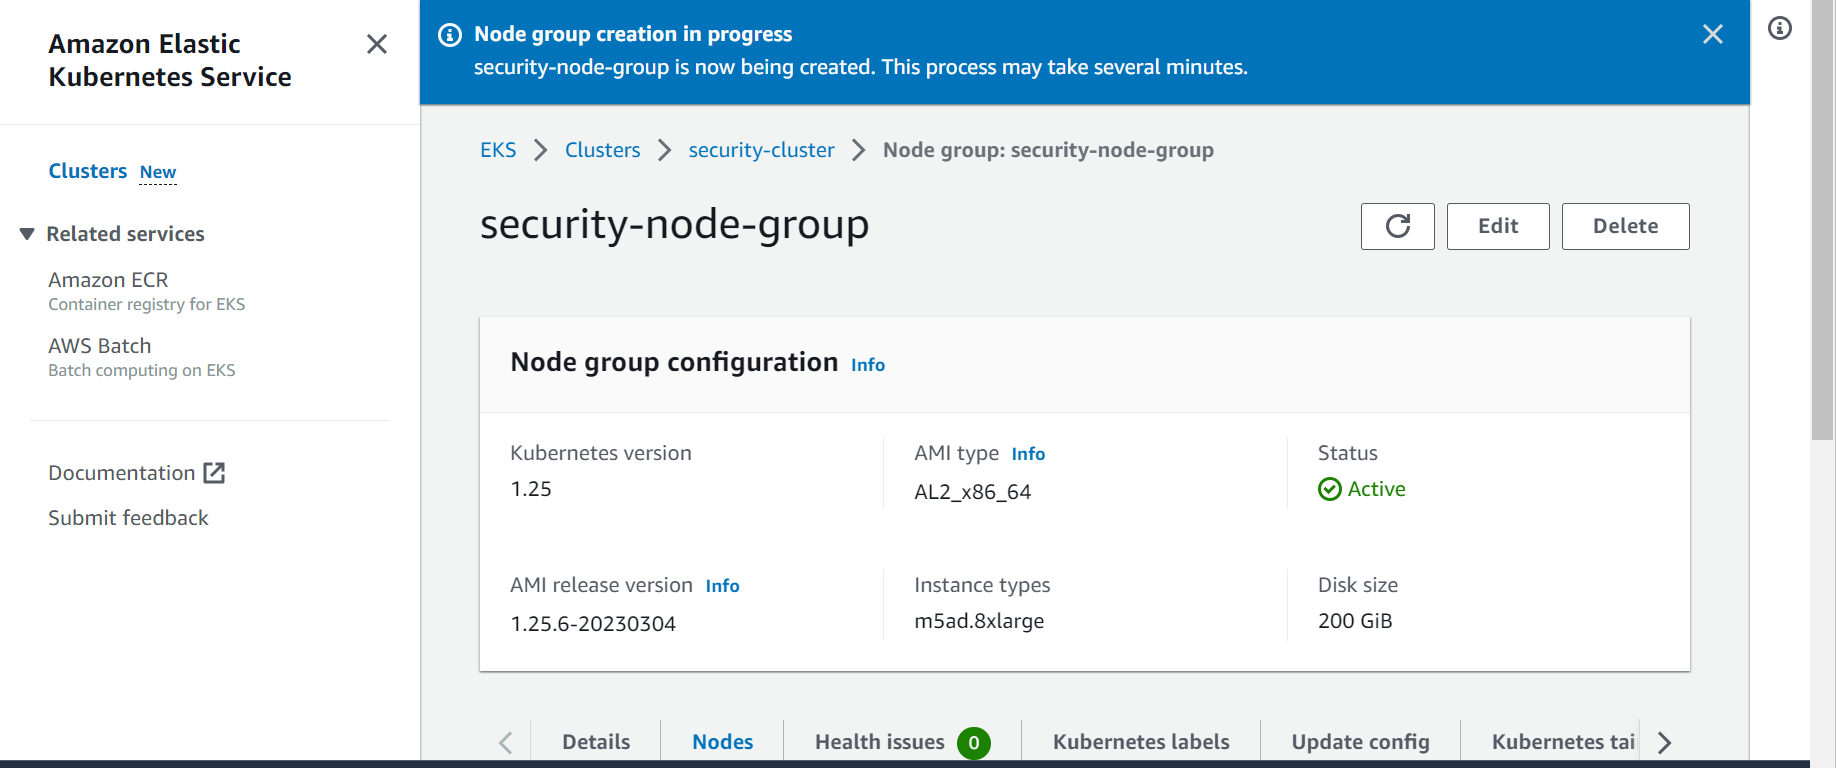Image resolution: width=1836 pixels, height=768 pixels.
Task: Close the EKS side navigation panel
Action: 376,44
